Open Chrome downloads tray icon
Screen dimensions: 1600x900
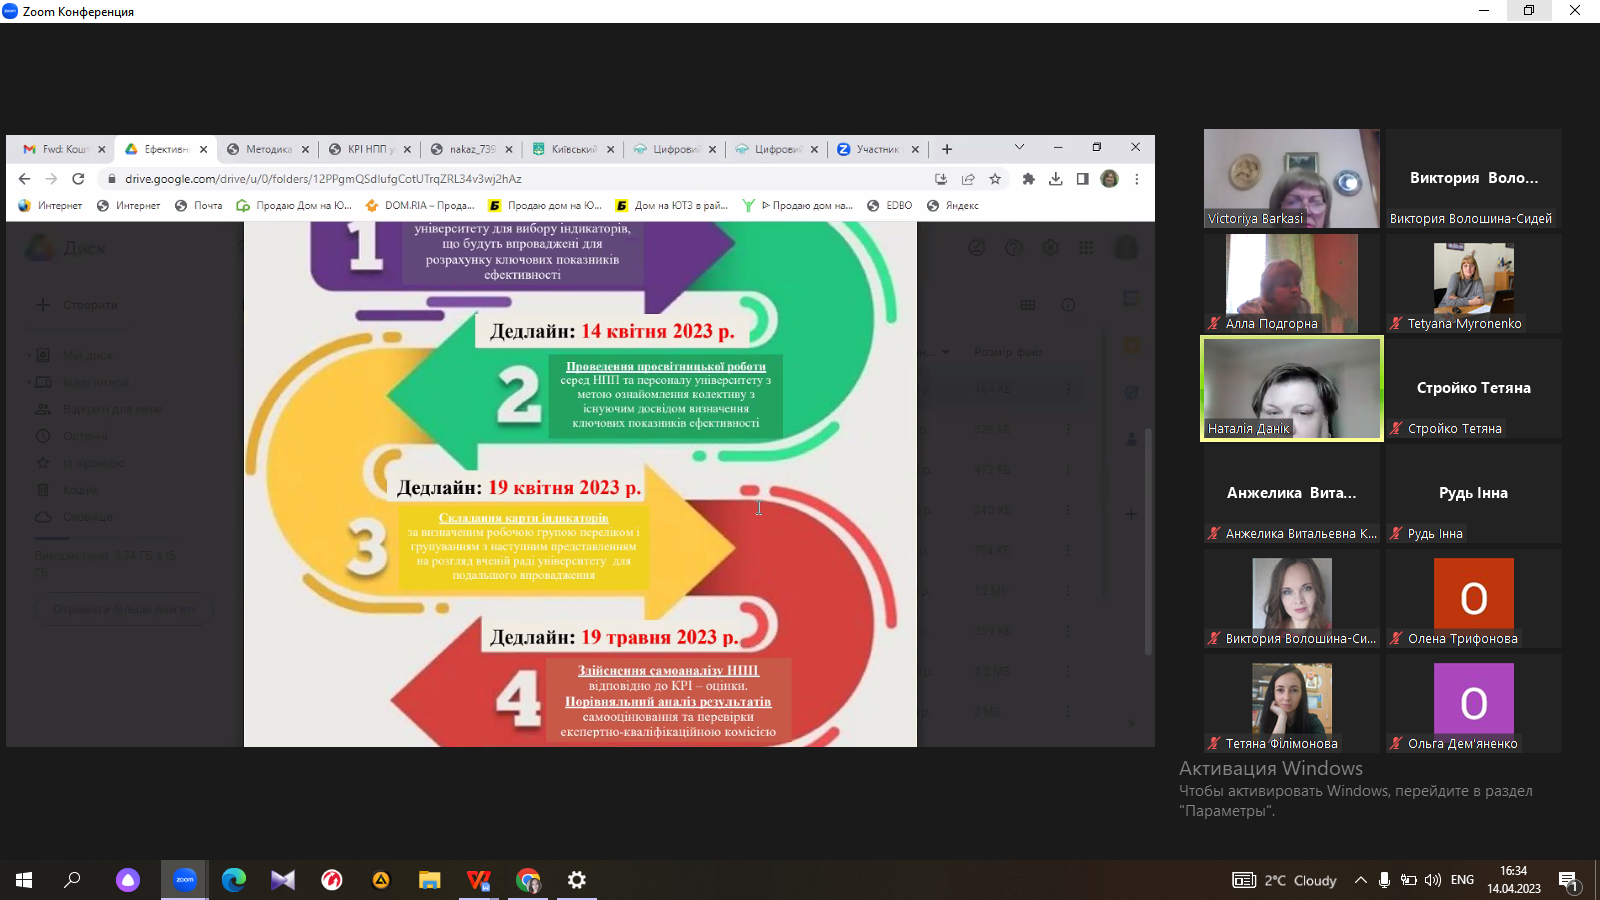point(1055,179)
